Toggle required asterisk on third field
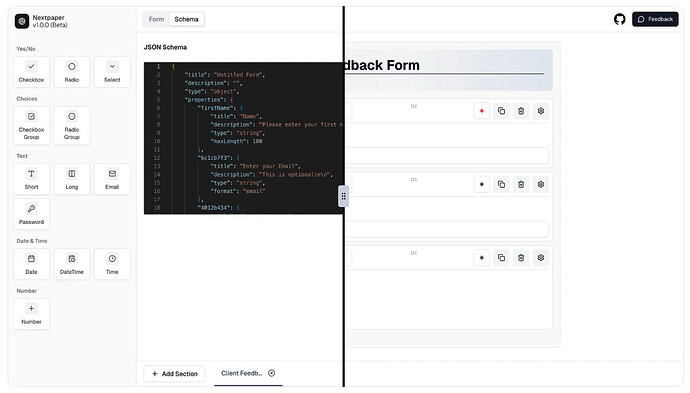The height and width of the screenshot is (393, 690). pos(481,258)
